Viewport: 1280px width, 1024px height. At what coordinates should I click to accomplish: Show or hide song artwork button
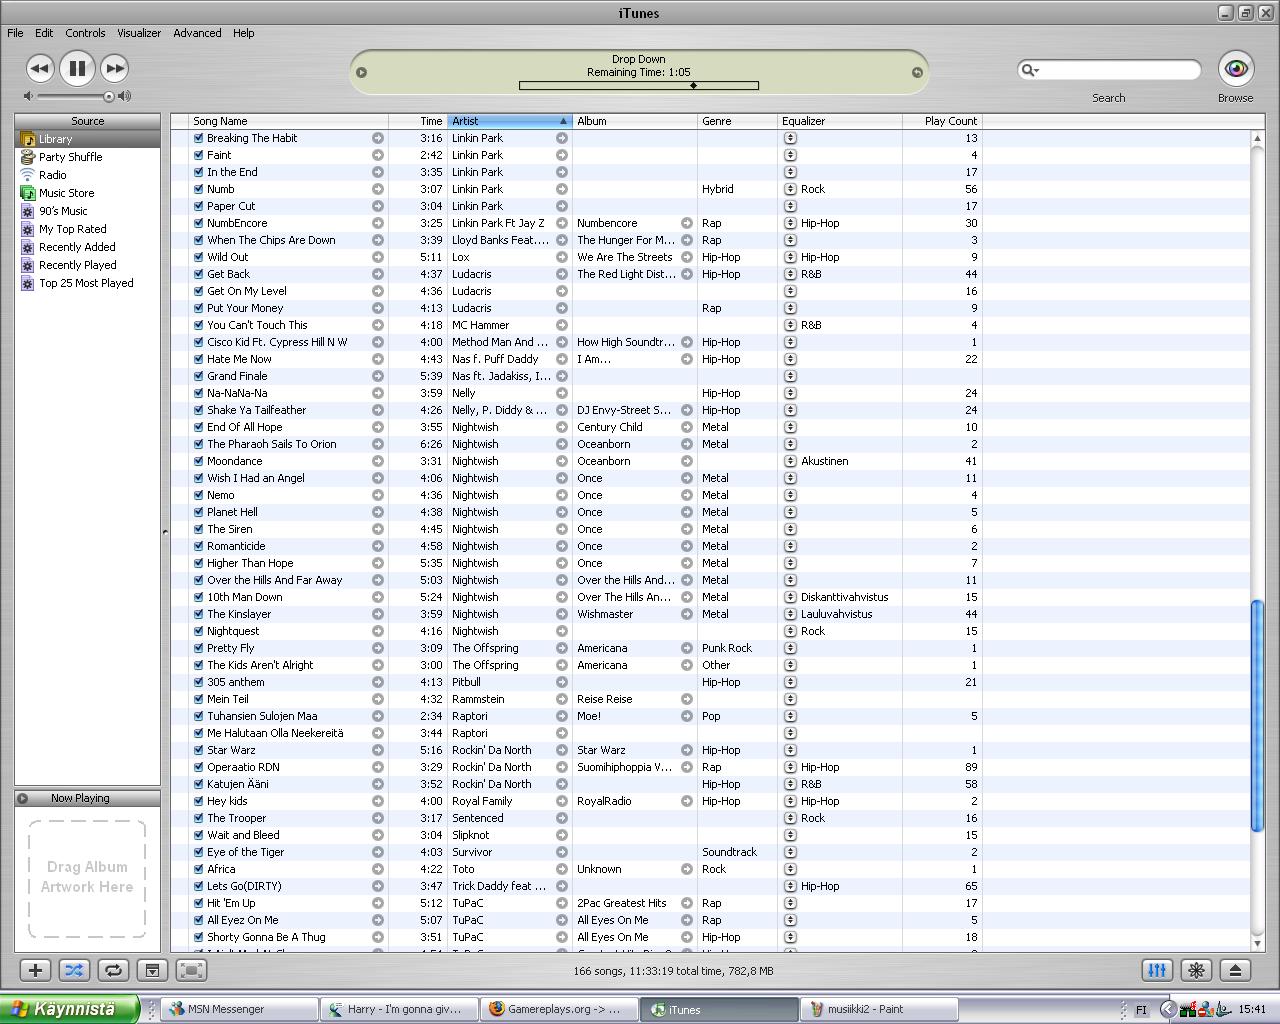152,970
